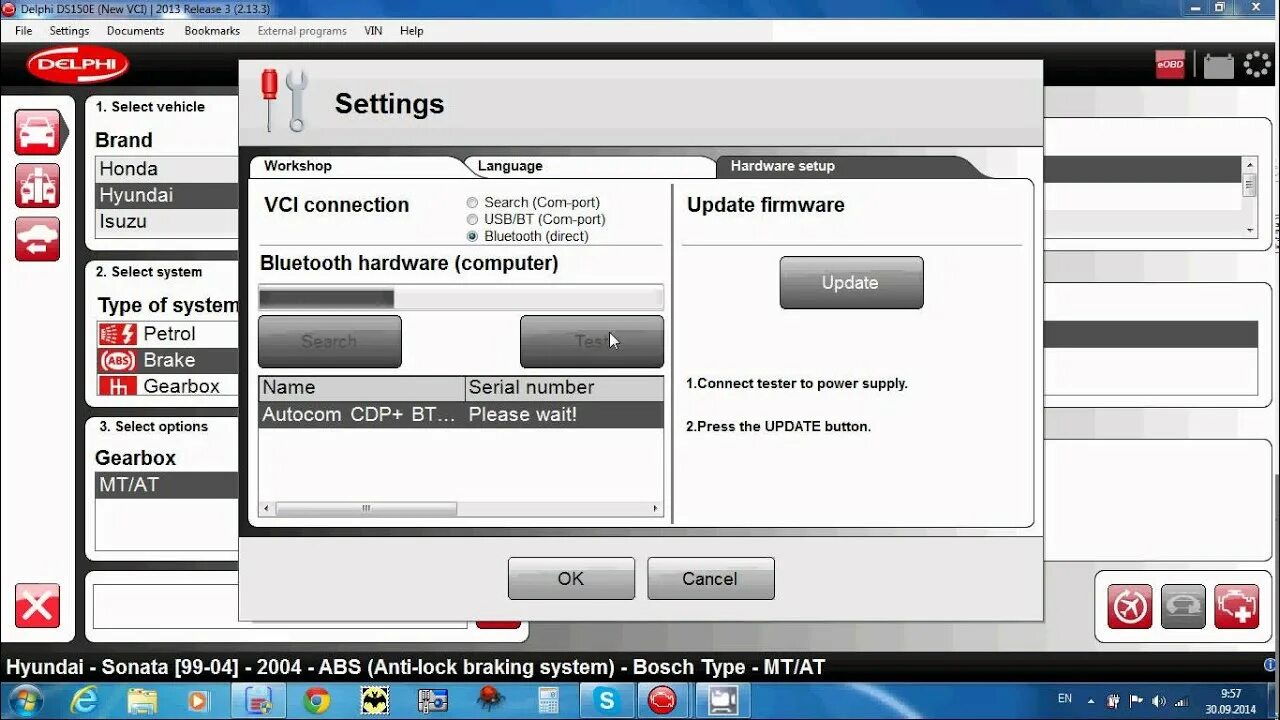This screenshot has width=1280, height=720.
Task: Click the two-cars sidebar icon
Action: 38,186
